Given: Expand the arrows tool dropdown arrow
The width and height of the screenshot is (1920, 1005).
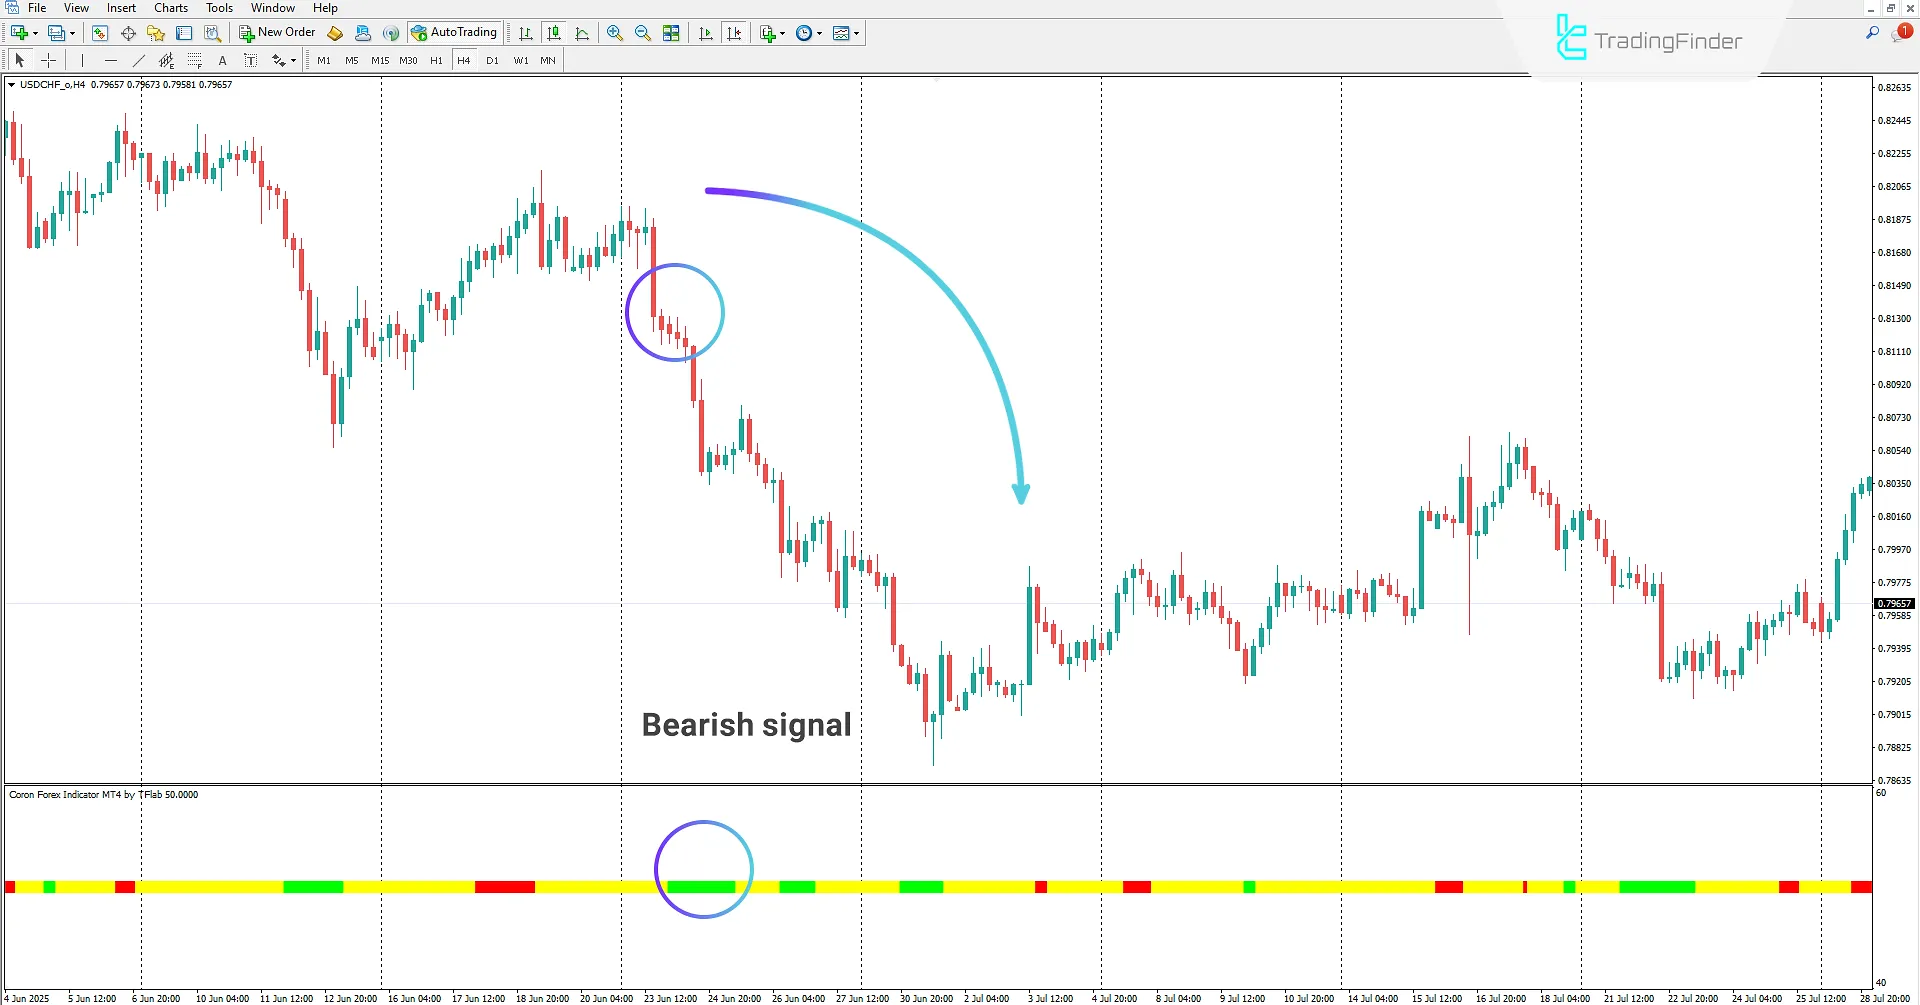Looking at the screenshot, I should pos(293,61).
